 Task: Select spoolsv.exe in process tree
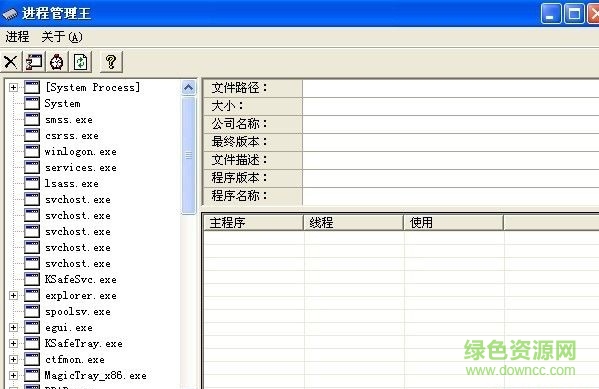point(78,312)
